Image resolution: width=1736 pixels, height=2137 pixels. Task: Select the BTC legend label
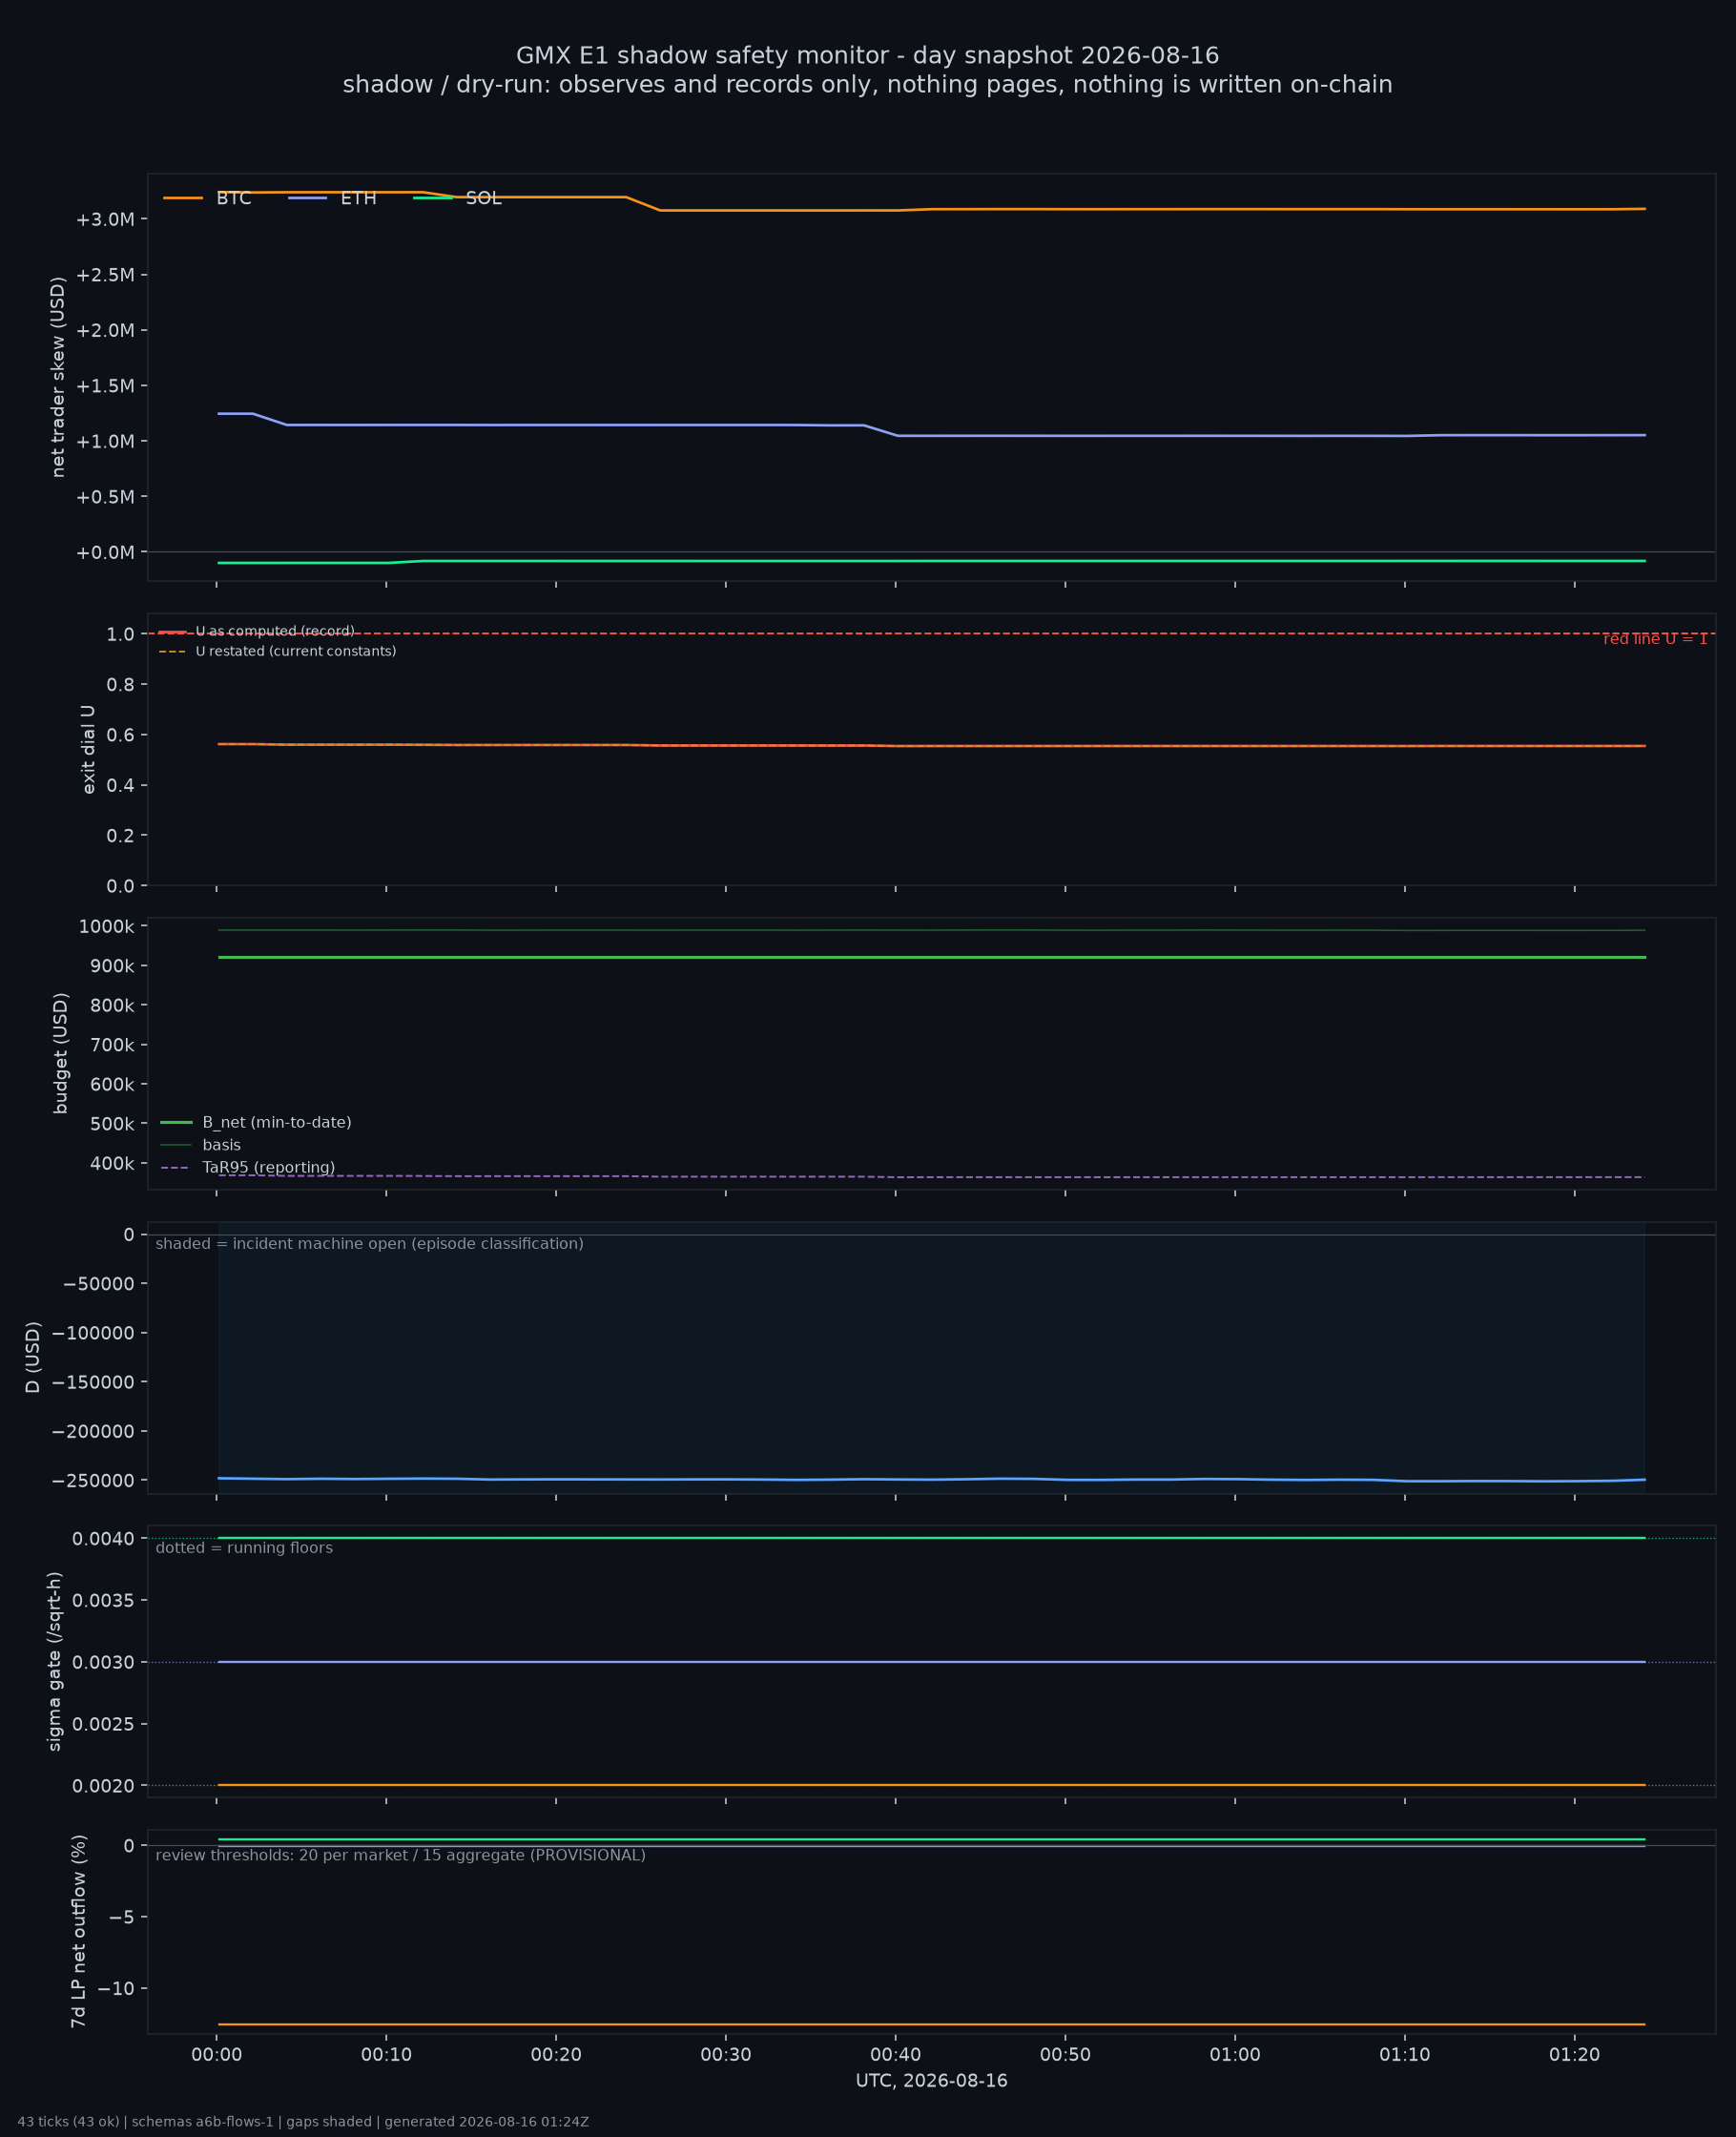(x=233, y=198)
